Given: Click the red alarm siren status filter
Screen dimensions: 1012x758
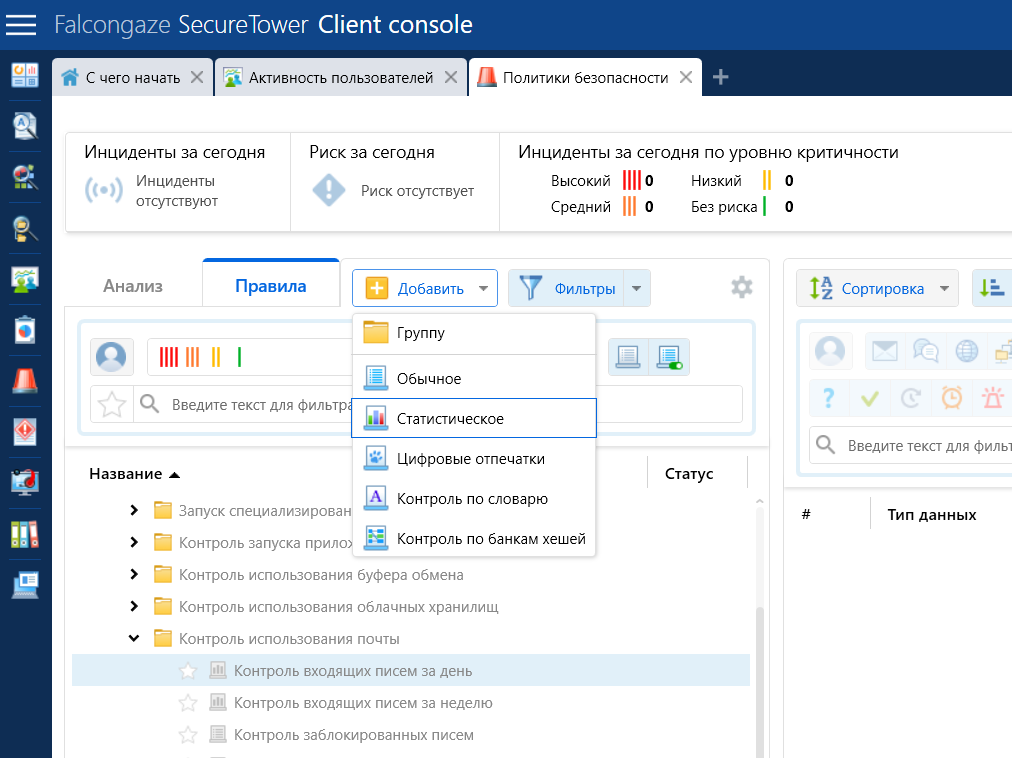Looking at the screenshot, I should coord(993,398).
